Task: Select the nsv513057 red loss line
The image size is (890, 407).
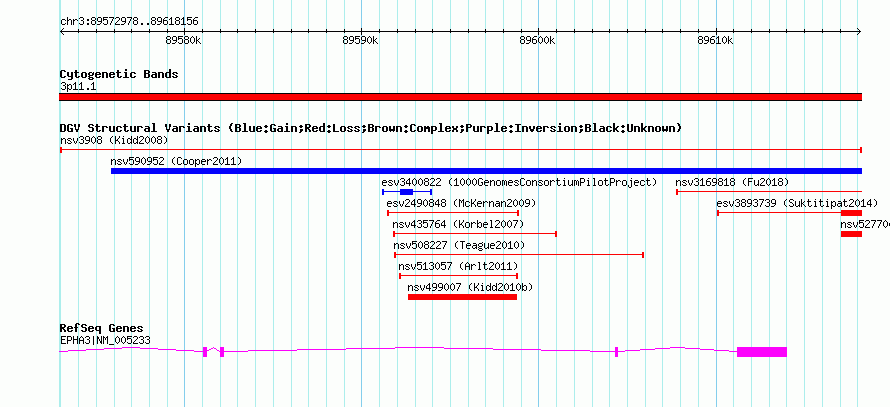Action: [x=459, y=276]
